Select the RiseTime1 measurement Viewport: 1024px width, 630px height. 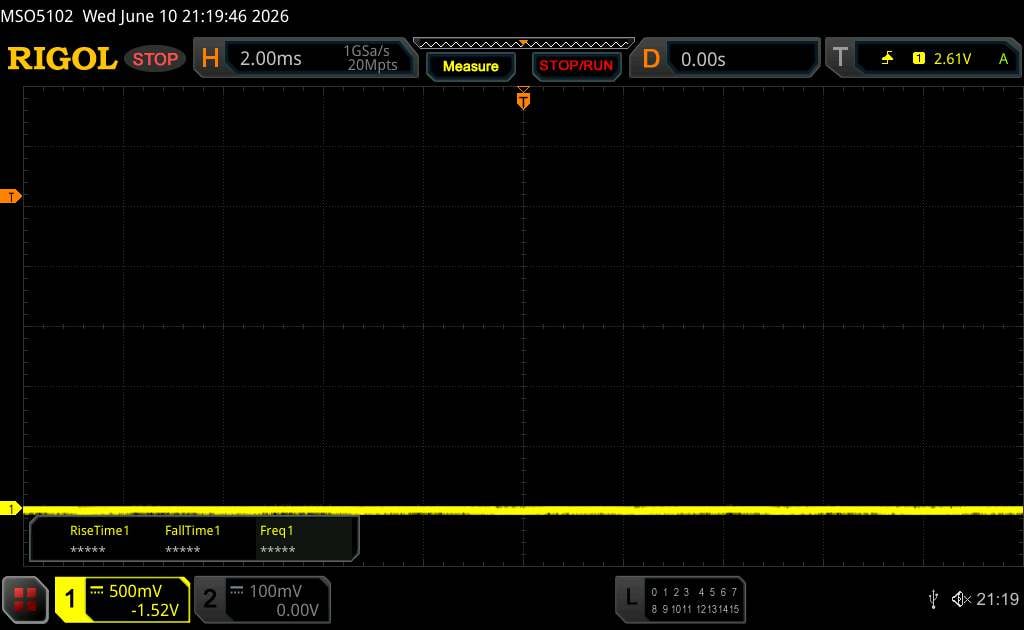[x=99, y=539]
